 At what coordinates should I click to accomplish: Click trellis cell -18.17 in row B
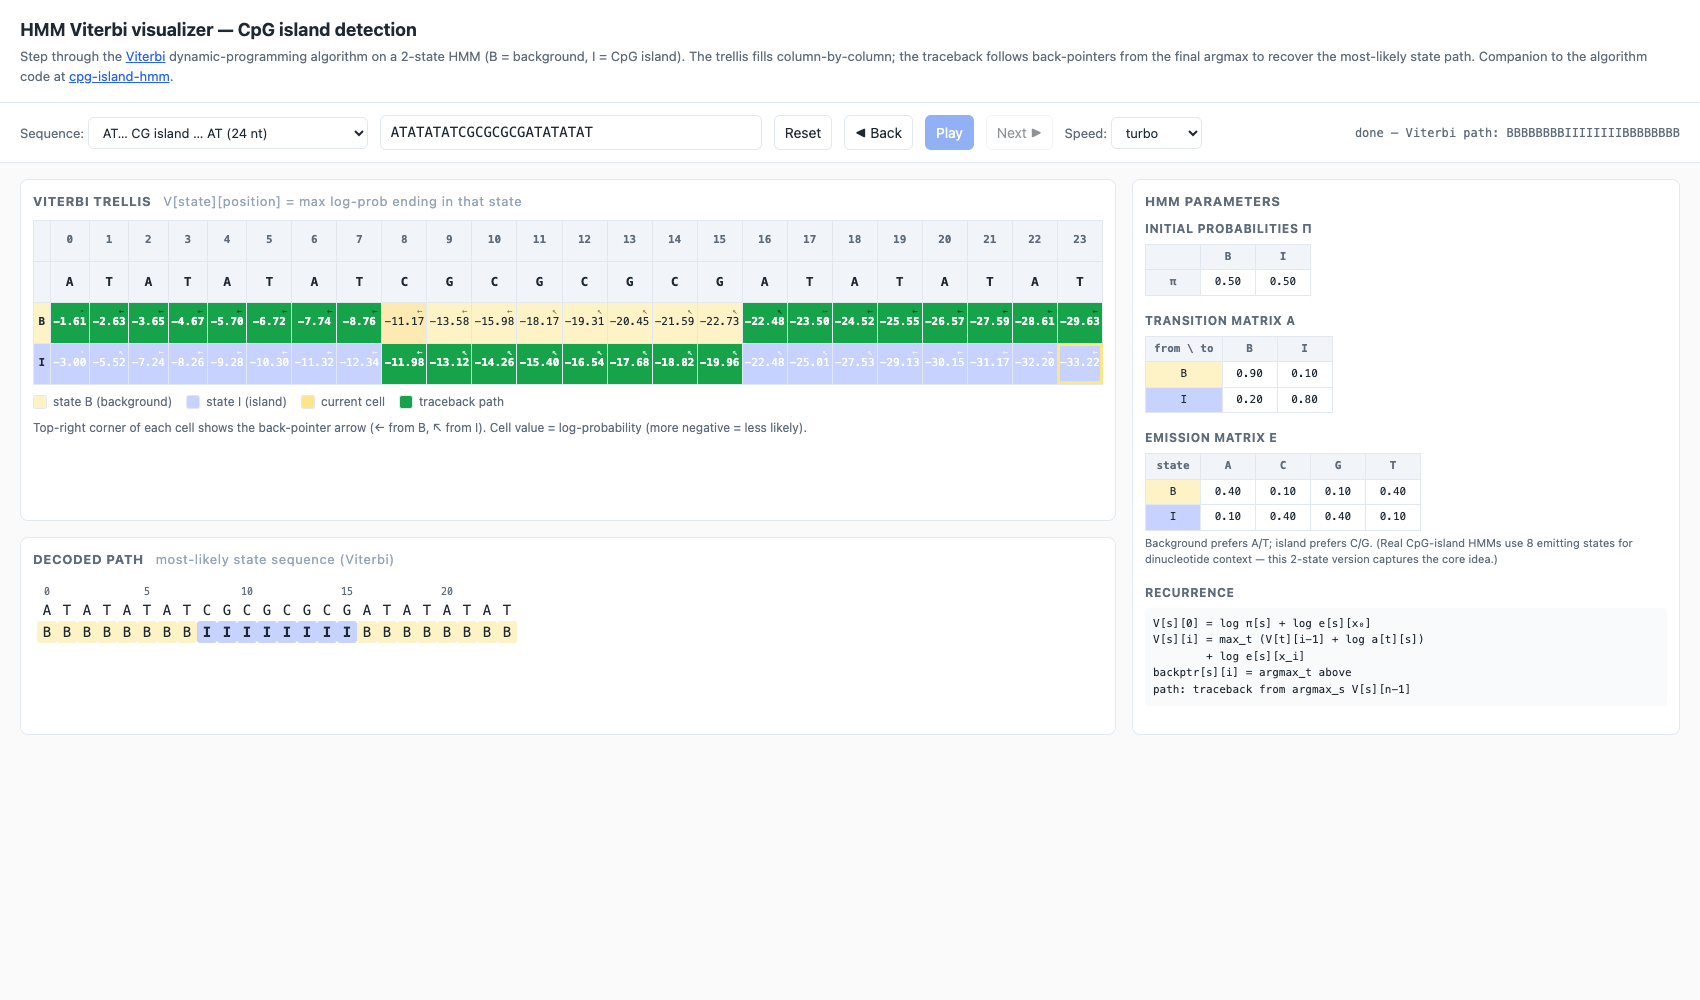click(540, 322)
